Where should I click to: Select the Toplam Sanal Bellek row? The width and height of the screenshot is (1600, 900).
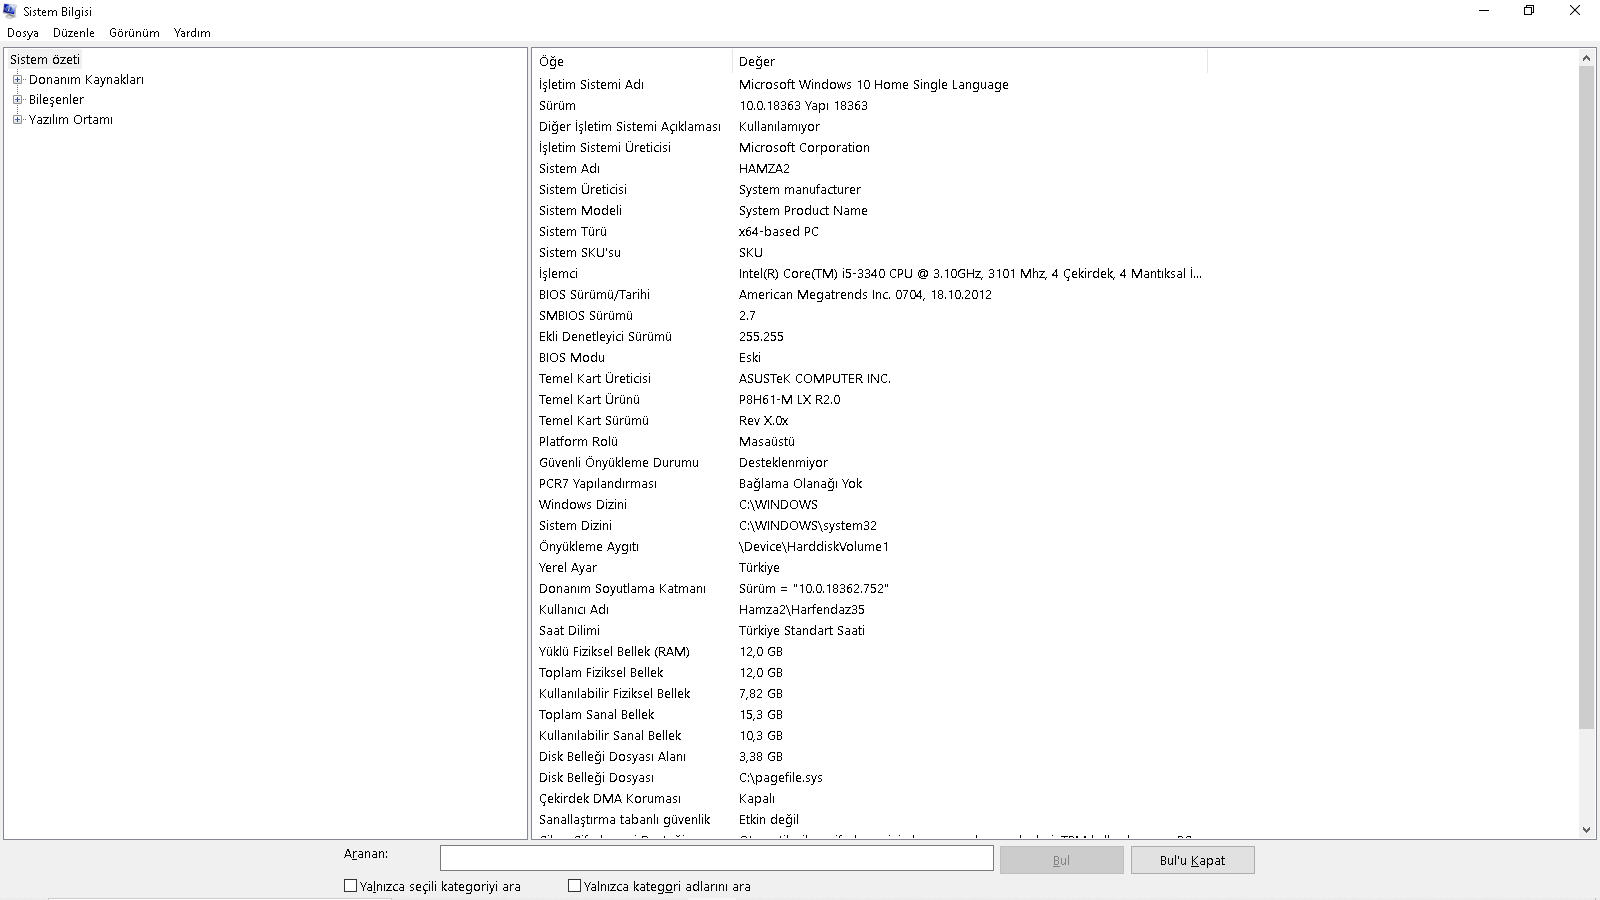[870, 715]
